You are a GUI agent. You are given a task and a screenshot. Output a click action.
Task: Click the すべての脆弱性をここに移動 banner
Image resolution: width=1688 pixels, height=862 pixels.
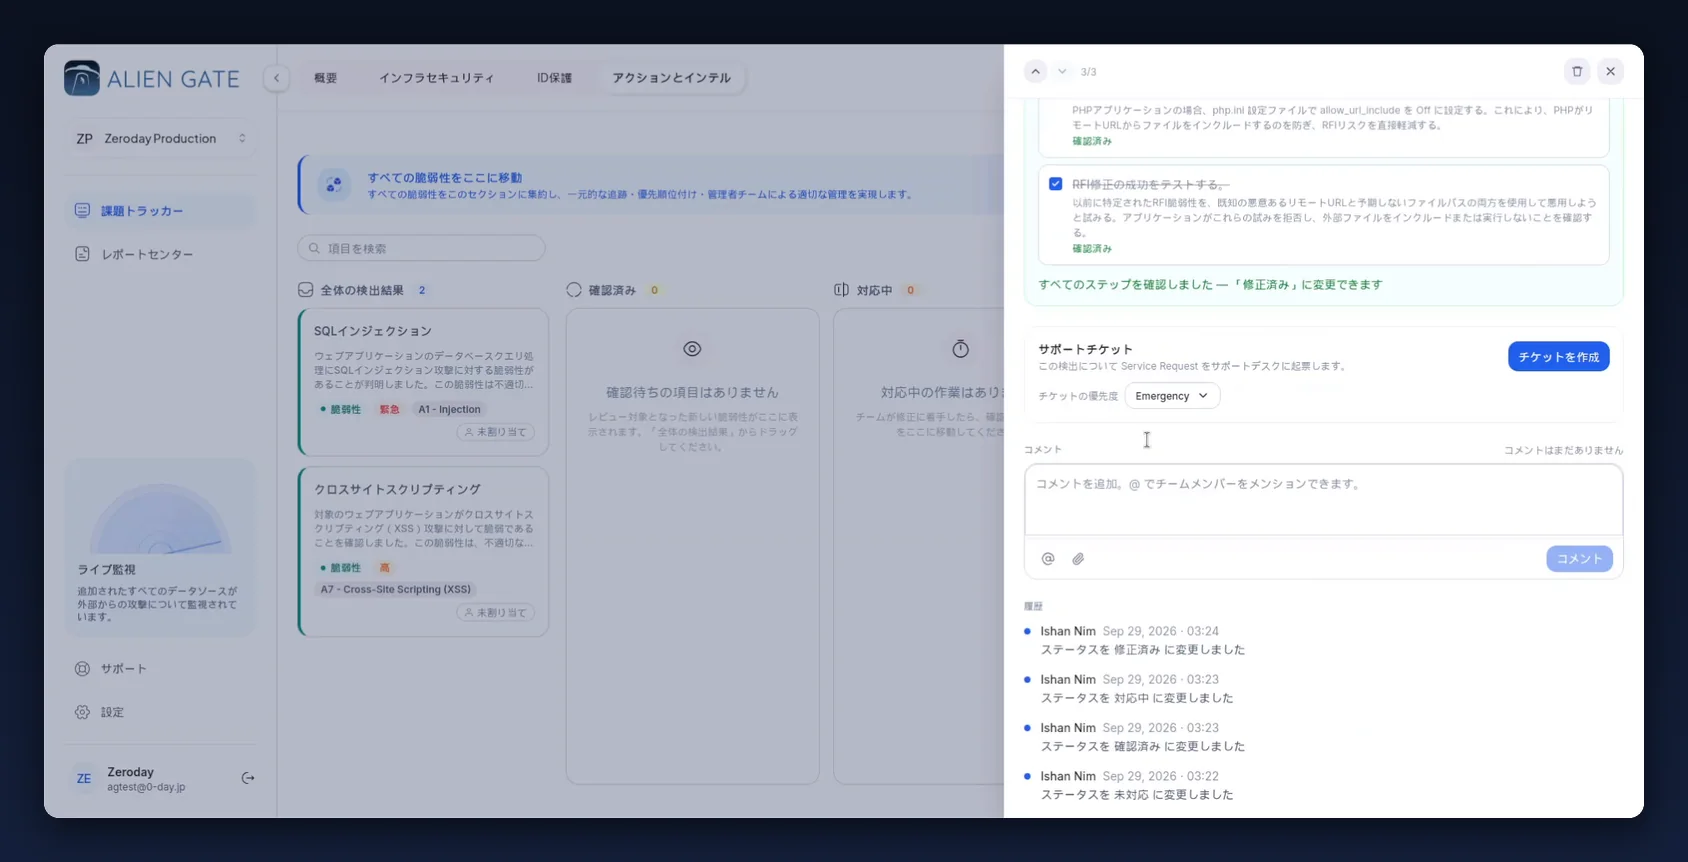click(x=650, y=185)
